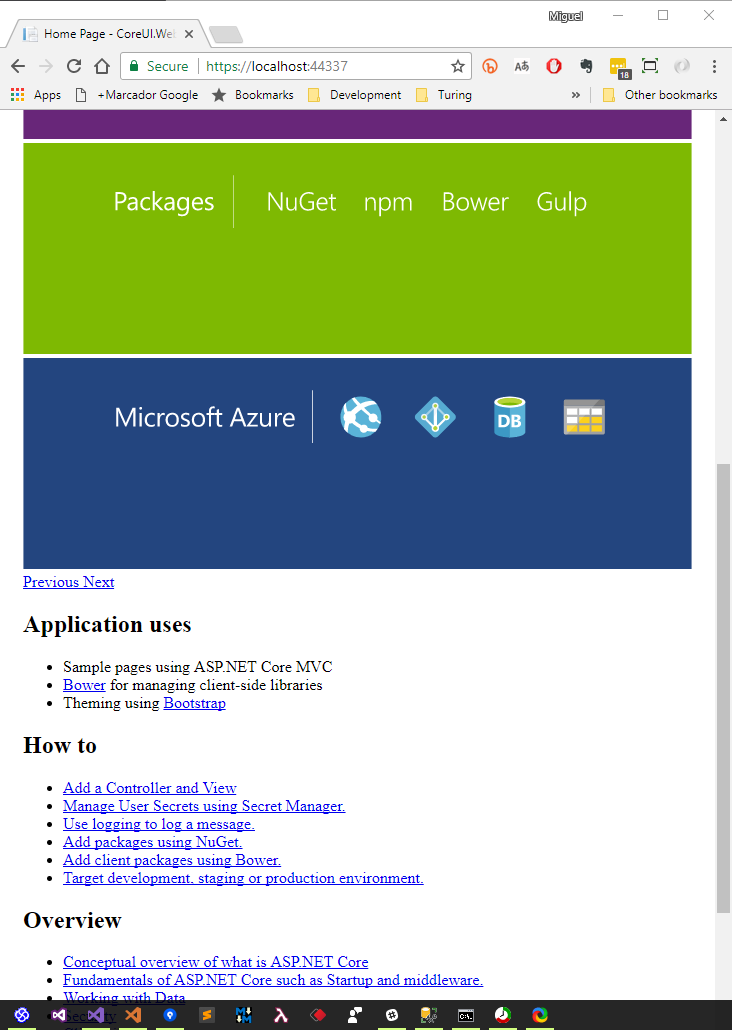
Task: Click the Azure table storage icon
Action: pos(584,417)
